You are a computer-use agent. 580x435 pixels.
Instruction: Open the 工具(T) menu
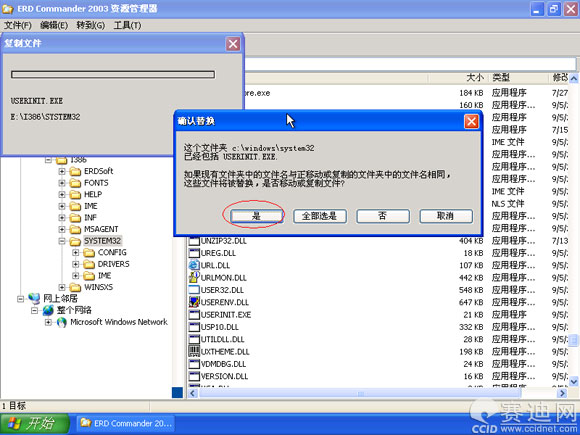click(128, 25)
